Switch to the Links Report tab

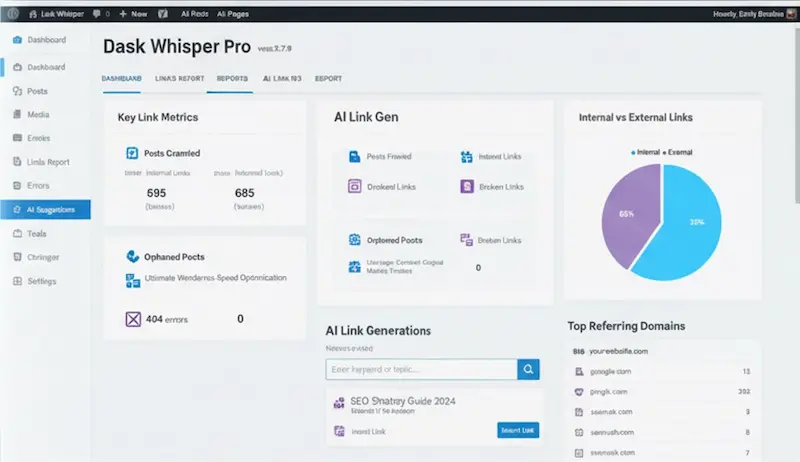[180, 79]
